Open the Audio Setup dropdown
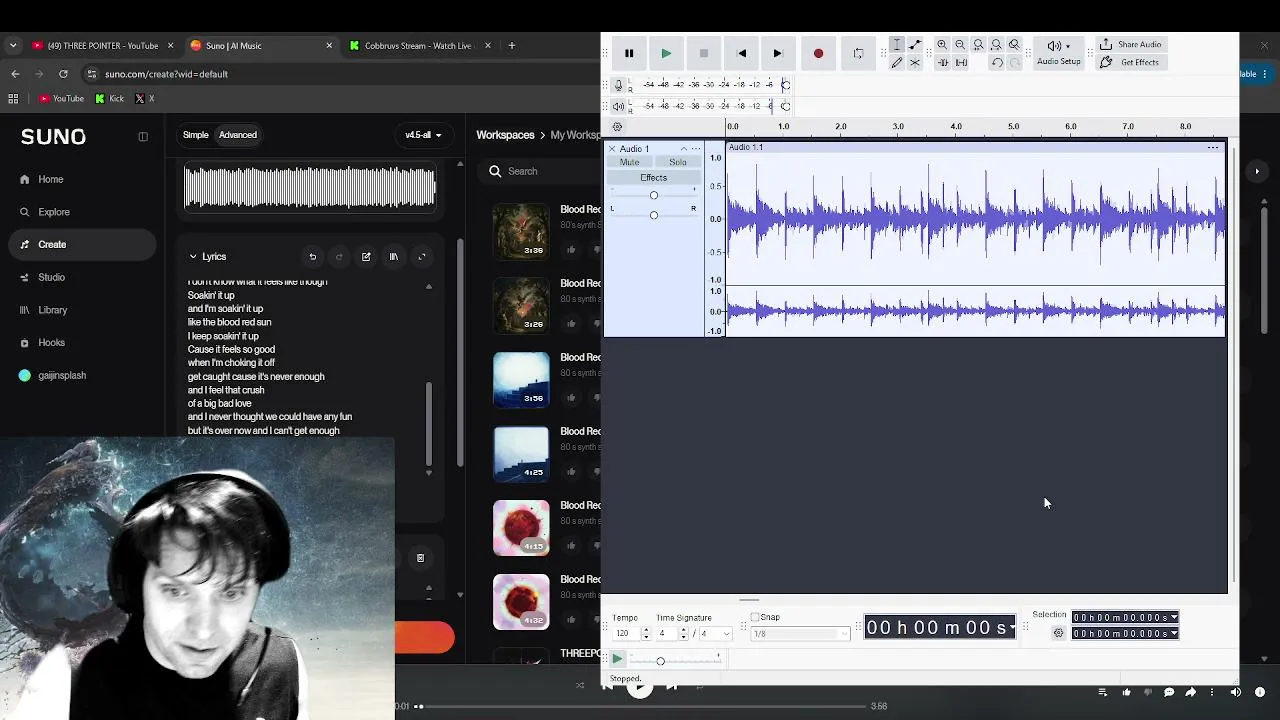 1058,53
